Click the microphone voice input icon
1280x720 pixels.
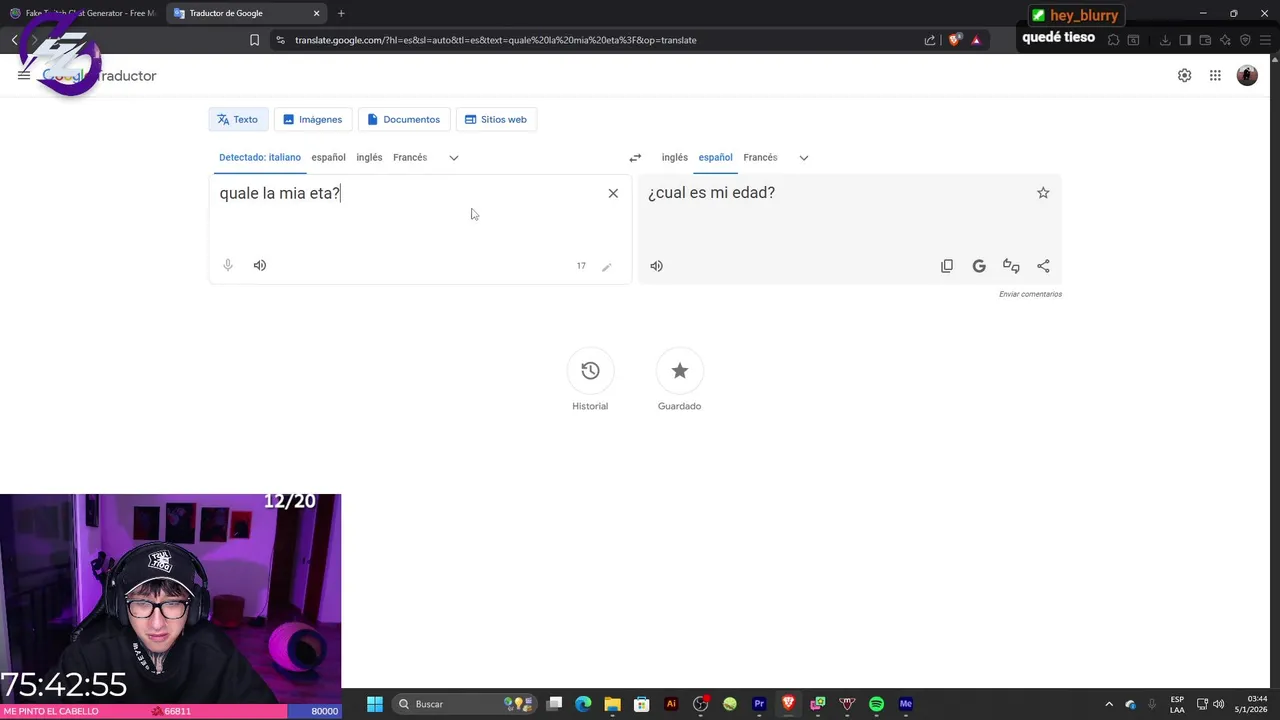tap(228, 265)
